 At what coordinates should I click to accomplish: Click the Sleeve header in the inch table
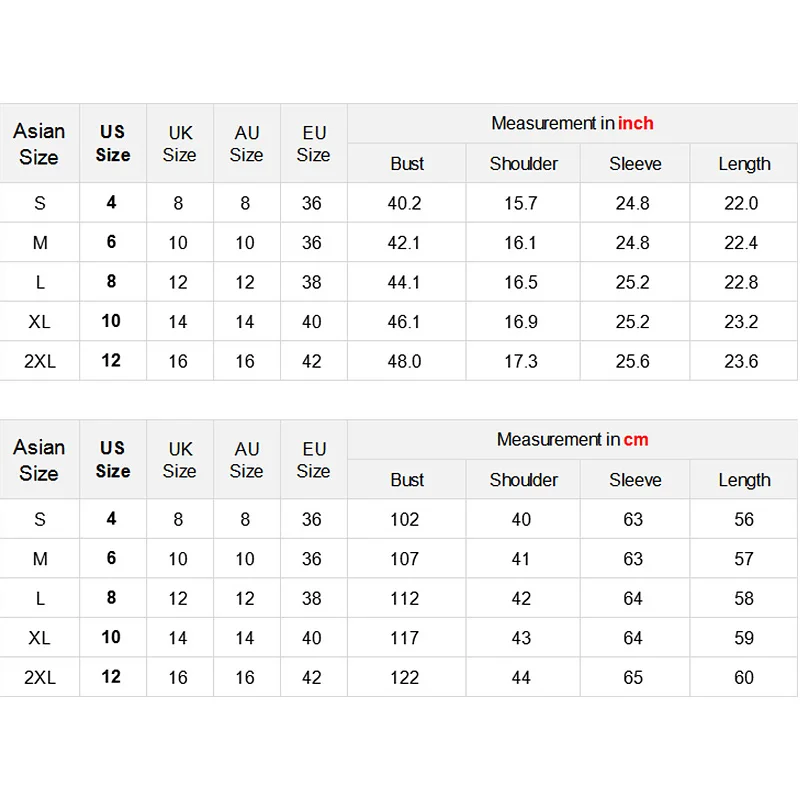[x=635, y=164]
